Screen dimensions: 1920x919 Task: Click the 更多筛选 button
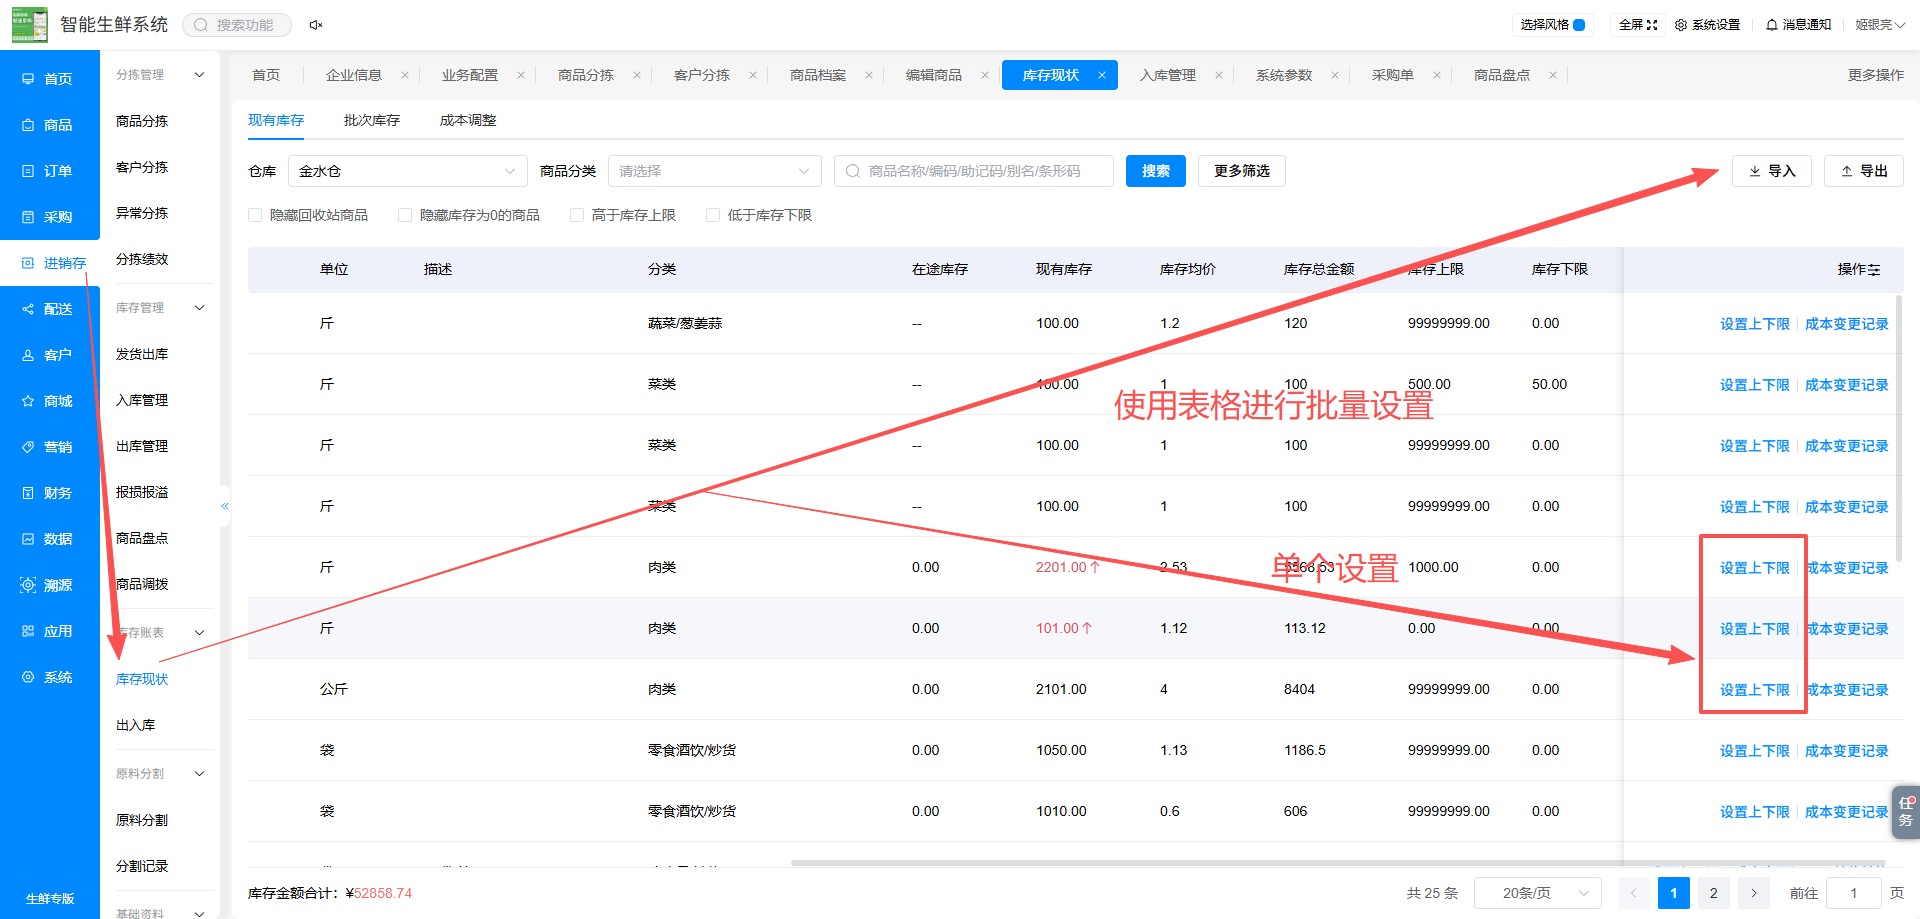tap(1242, 171)
